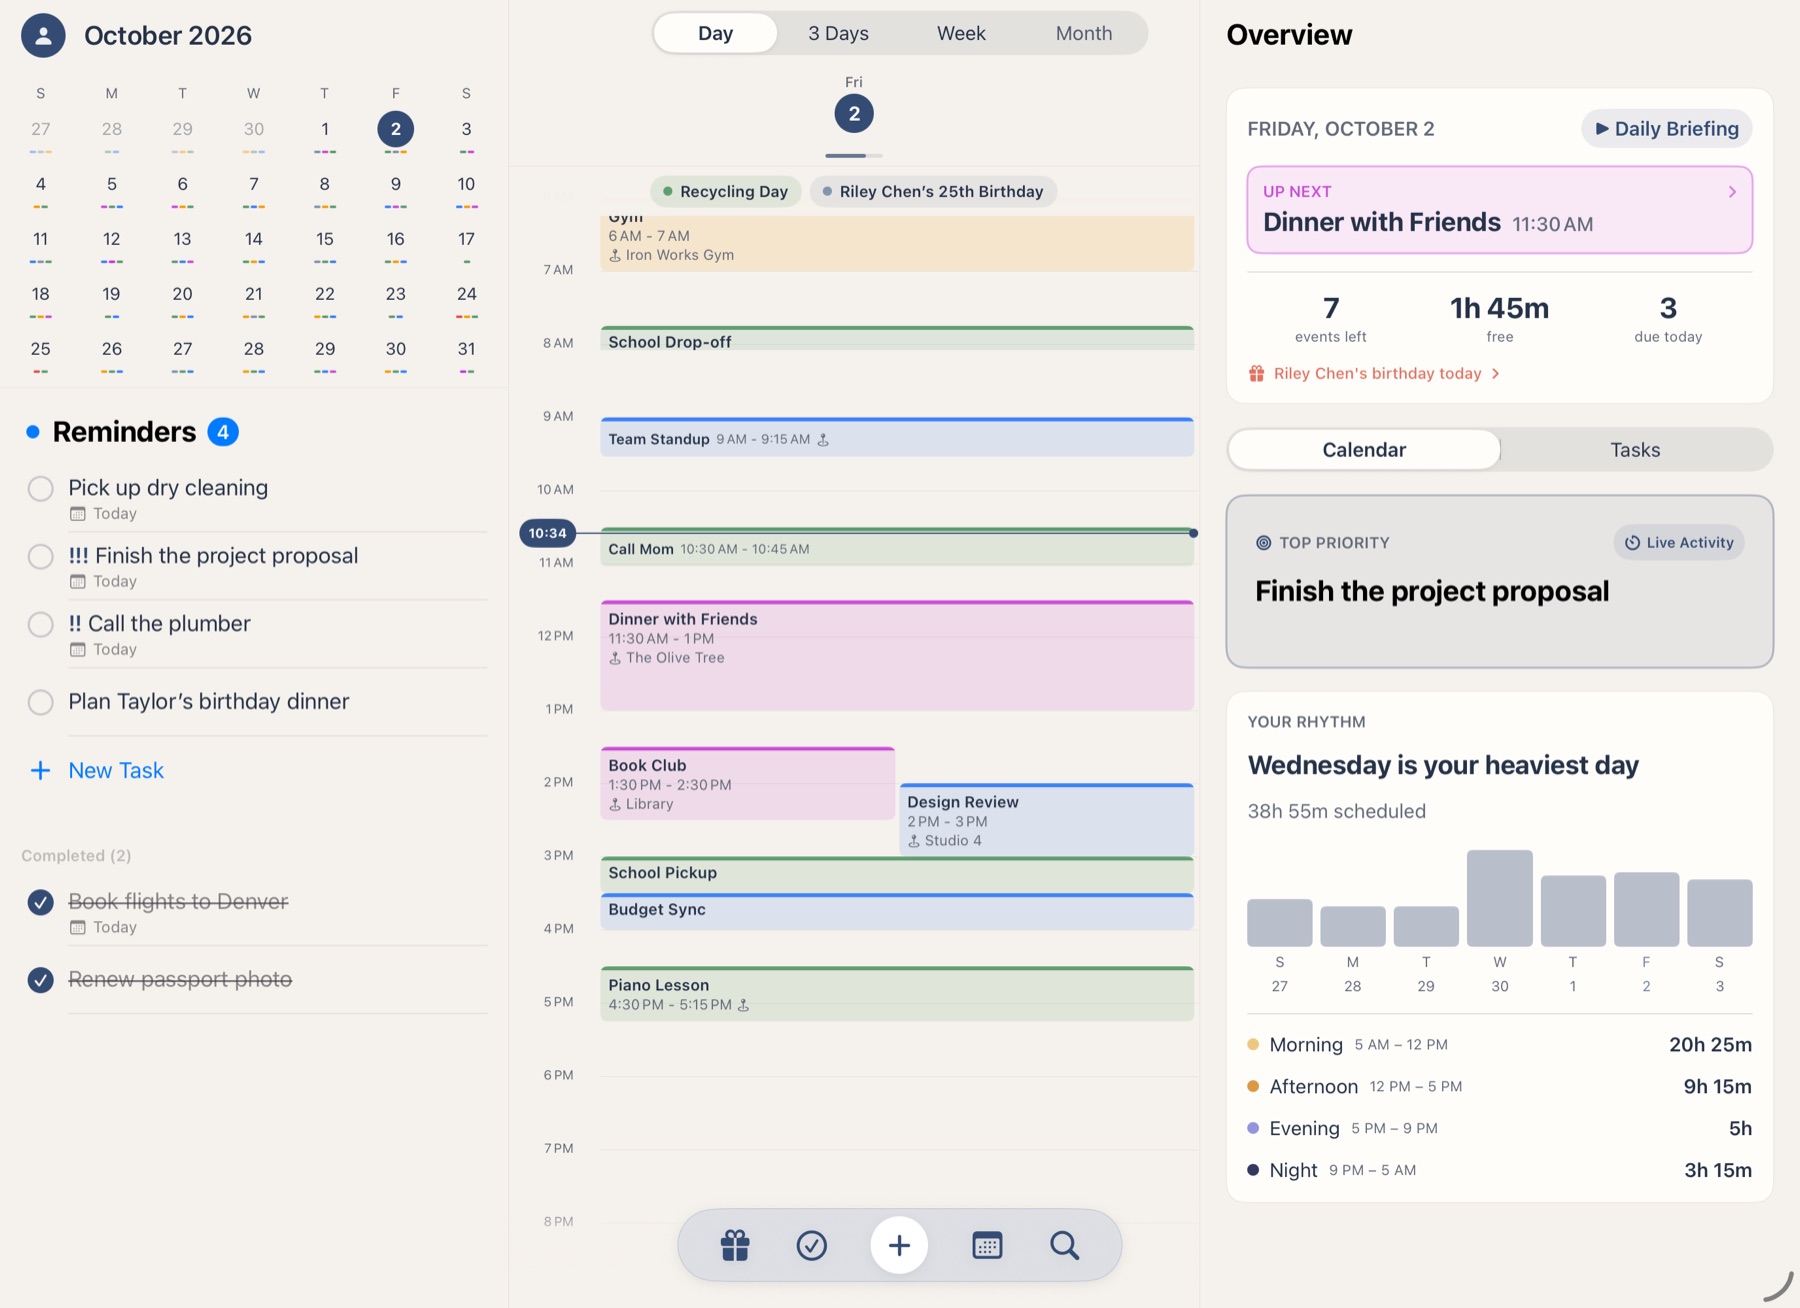The width and height of the screenshot is (1800, 1308).
Task: Click the Reminders count badge showing 4
Action: tap(223, 432)
